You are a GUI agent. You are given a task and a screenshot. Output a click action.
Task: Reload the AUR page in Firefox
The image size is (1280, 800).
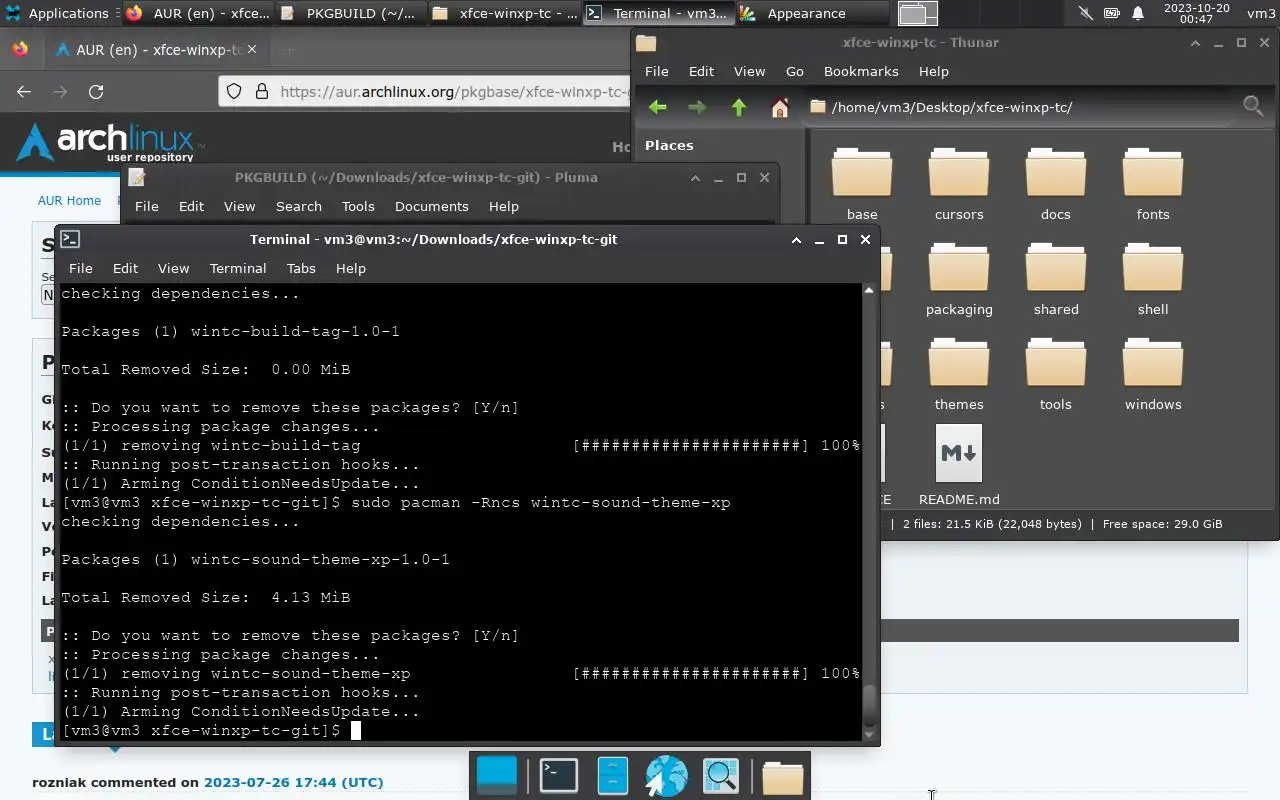[96, 91]
